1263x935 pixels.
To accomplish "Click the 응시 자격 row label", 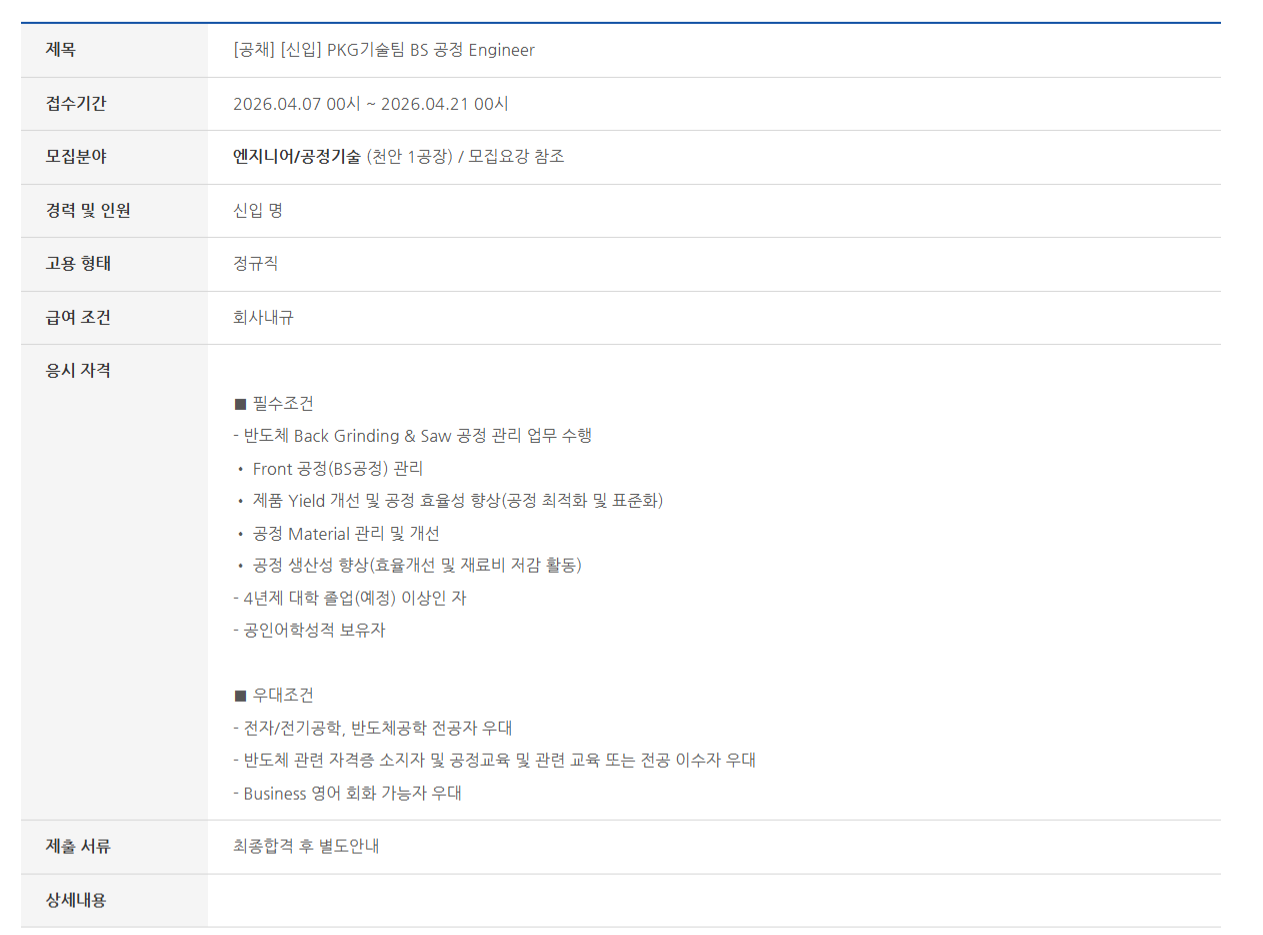I will point(78,371).
